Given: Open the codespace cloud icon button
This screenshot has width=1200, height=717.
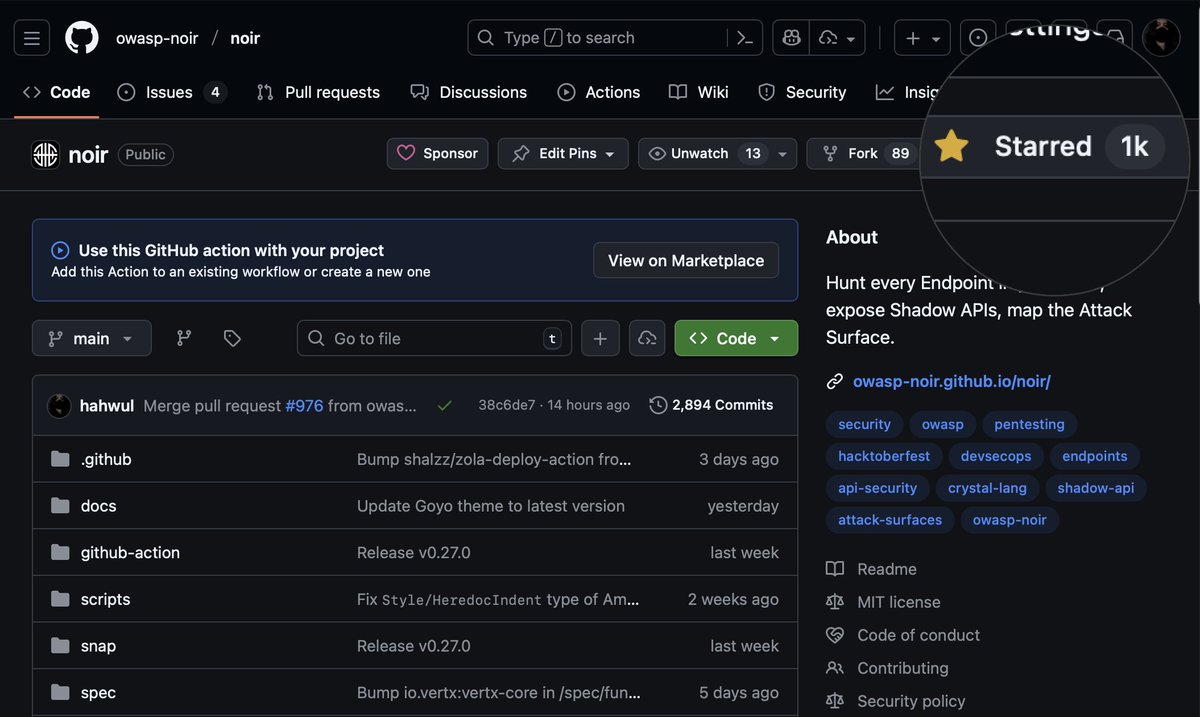Looking at the screenshot, I should coord(646,338).
